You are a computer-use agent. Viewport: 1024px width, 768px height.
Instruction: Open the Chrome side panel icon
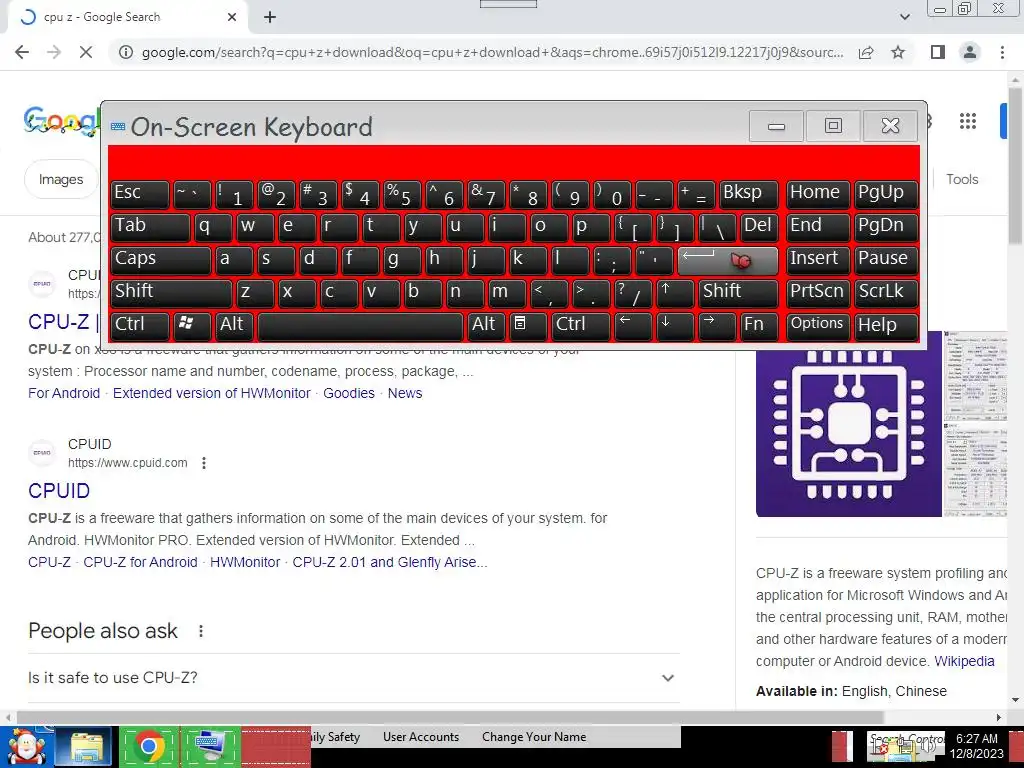[x=938, y=52]
